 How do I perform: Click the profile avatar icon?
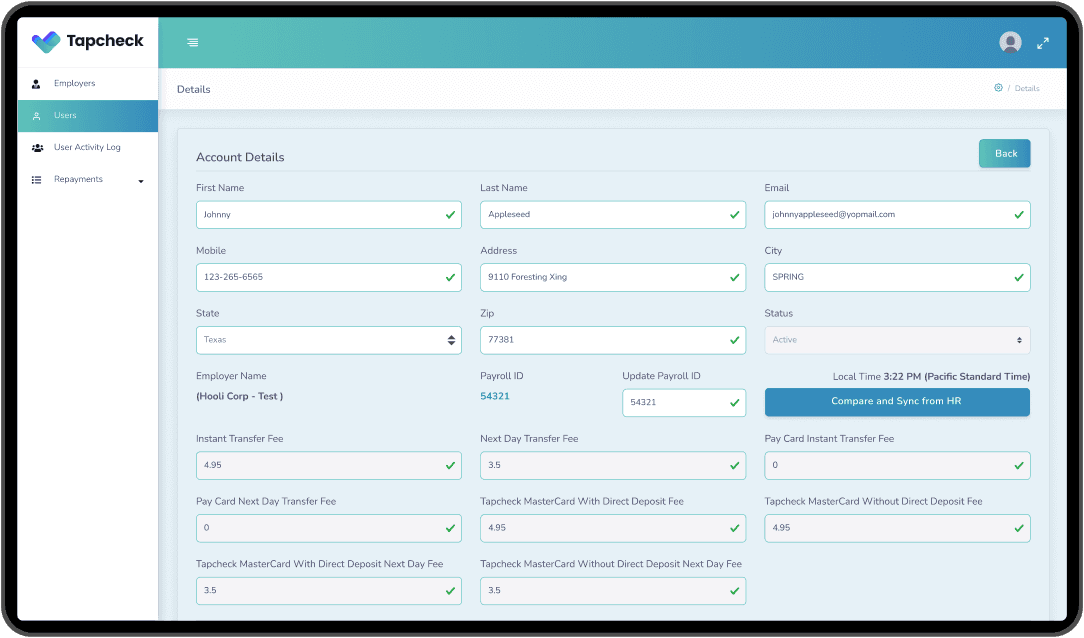[1010, 42]
